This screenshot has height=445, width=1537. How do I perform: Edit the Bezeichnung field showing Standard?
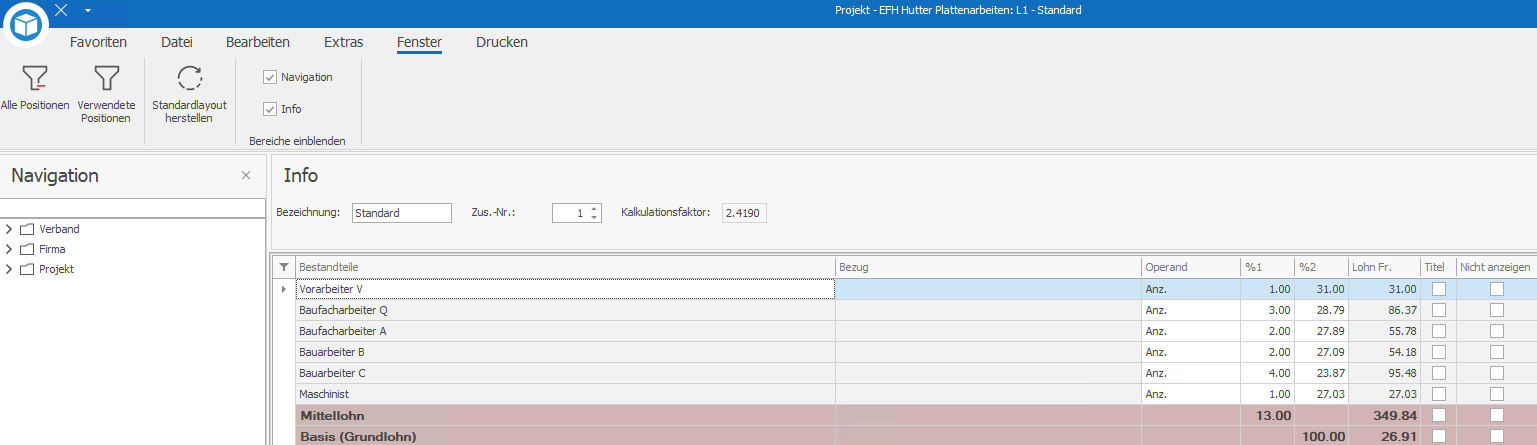[402, 213]
